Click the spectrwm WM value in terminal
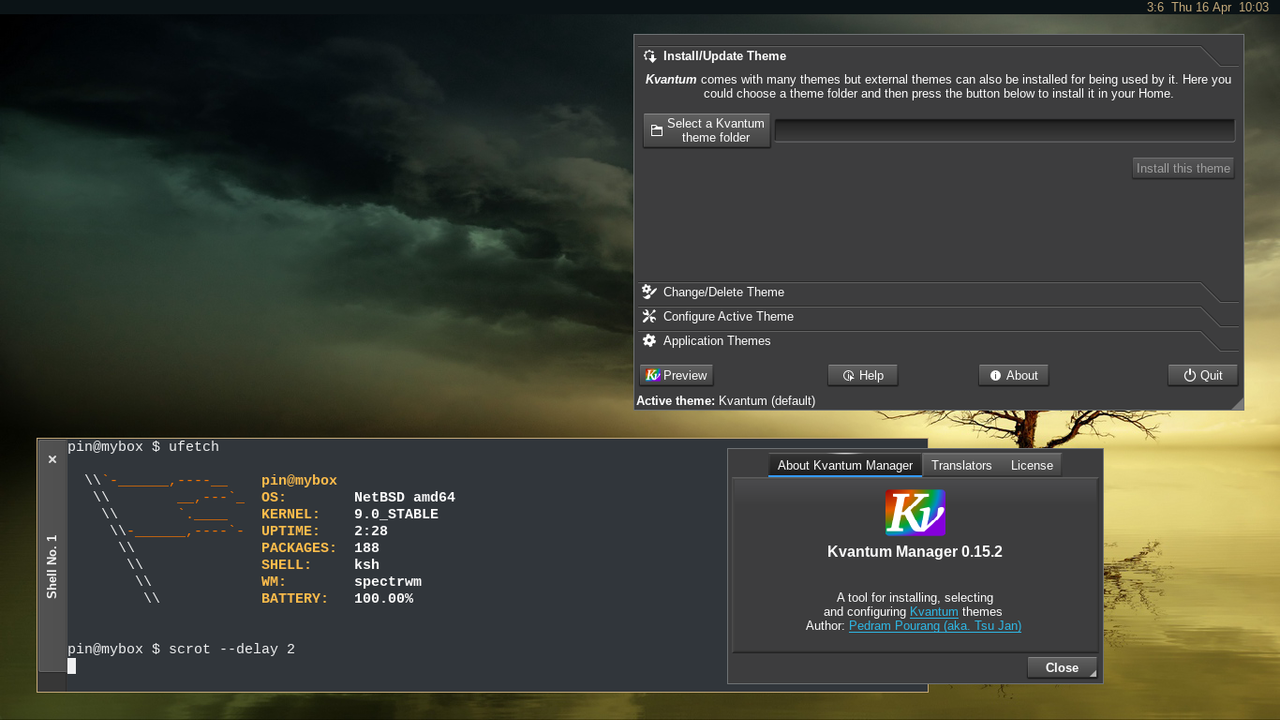Image resolution: width=1280 pixels, height=720 pixels. 388,582
